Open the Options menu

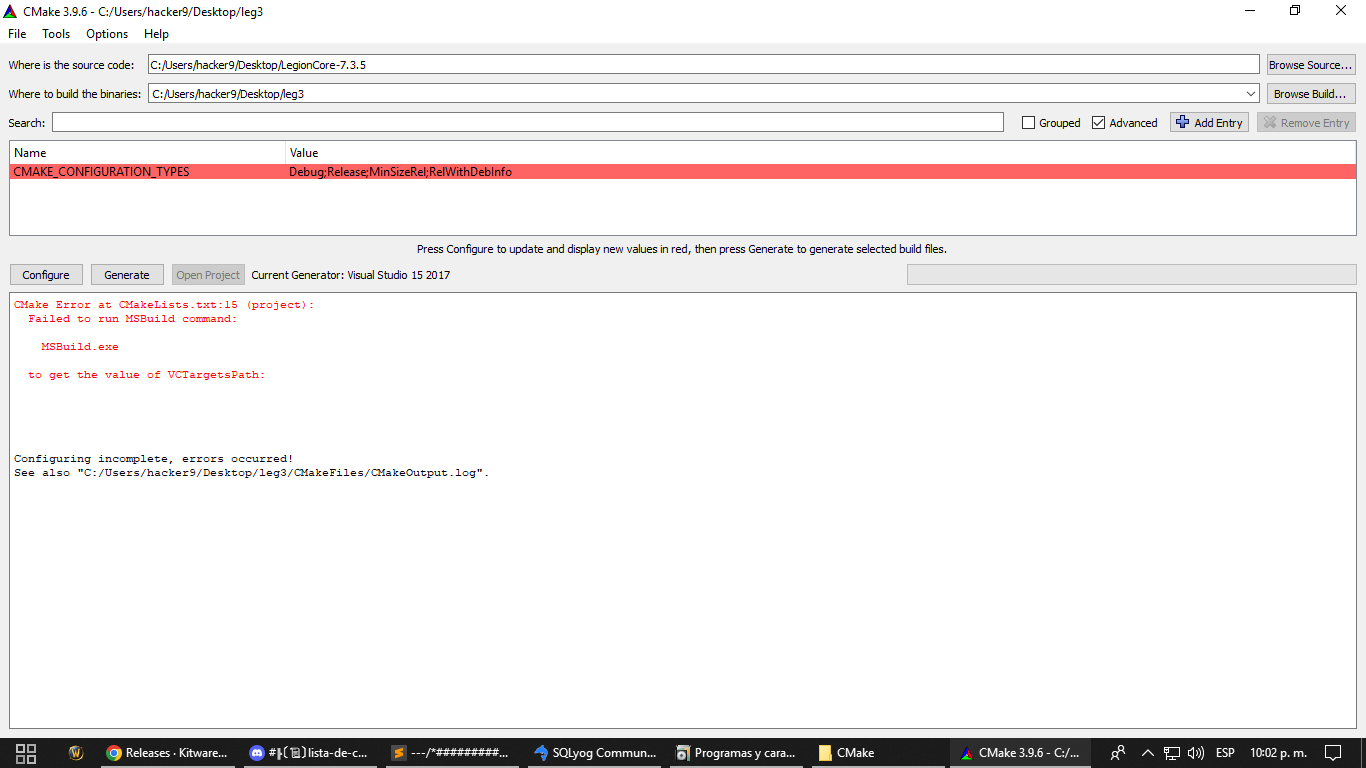coord(107,34)
